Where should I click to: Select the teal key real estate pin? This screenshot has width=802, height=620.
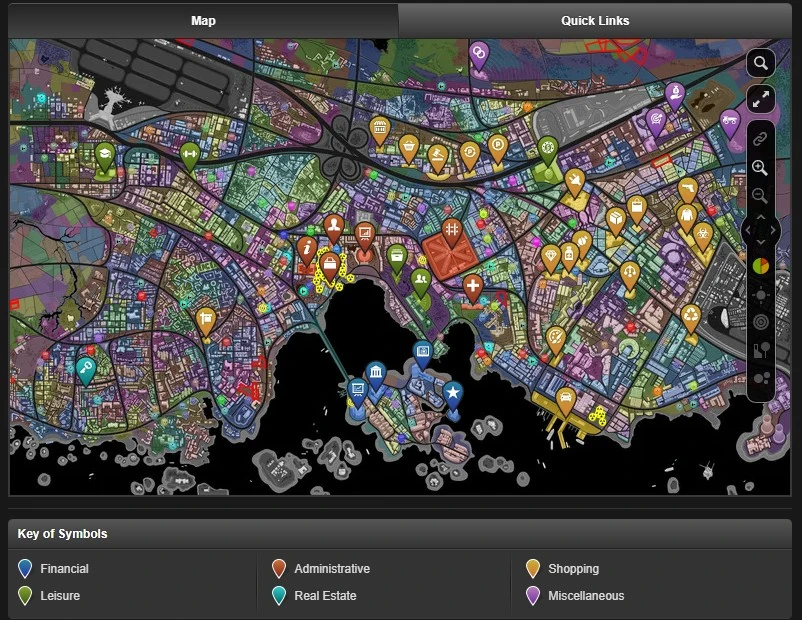(x=87, y=369)
